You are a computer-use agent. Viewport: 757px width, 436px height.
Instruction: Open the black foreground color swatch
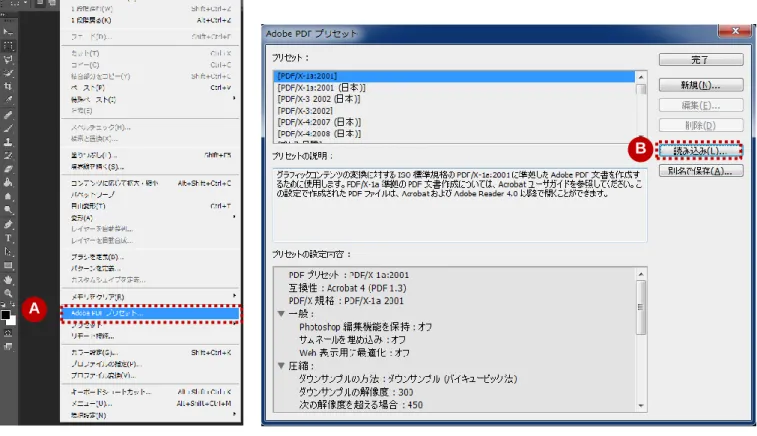click(5, 315)
